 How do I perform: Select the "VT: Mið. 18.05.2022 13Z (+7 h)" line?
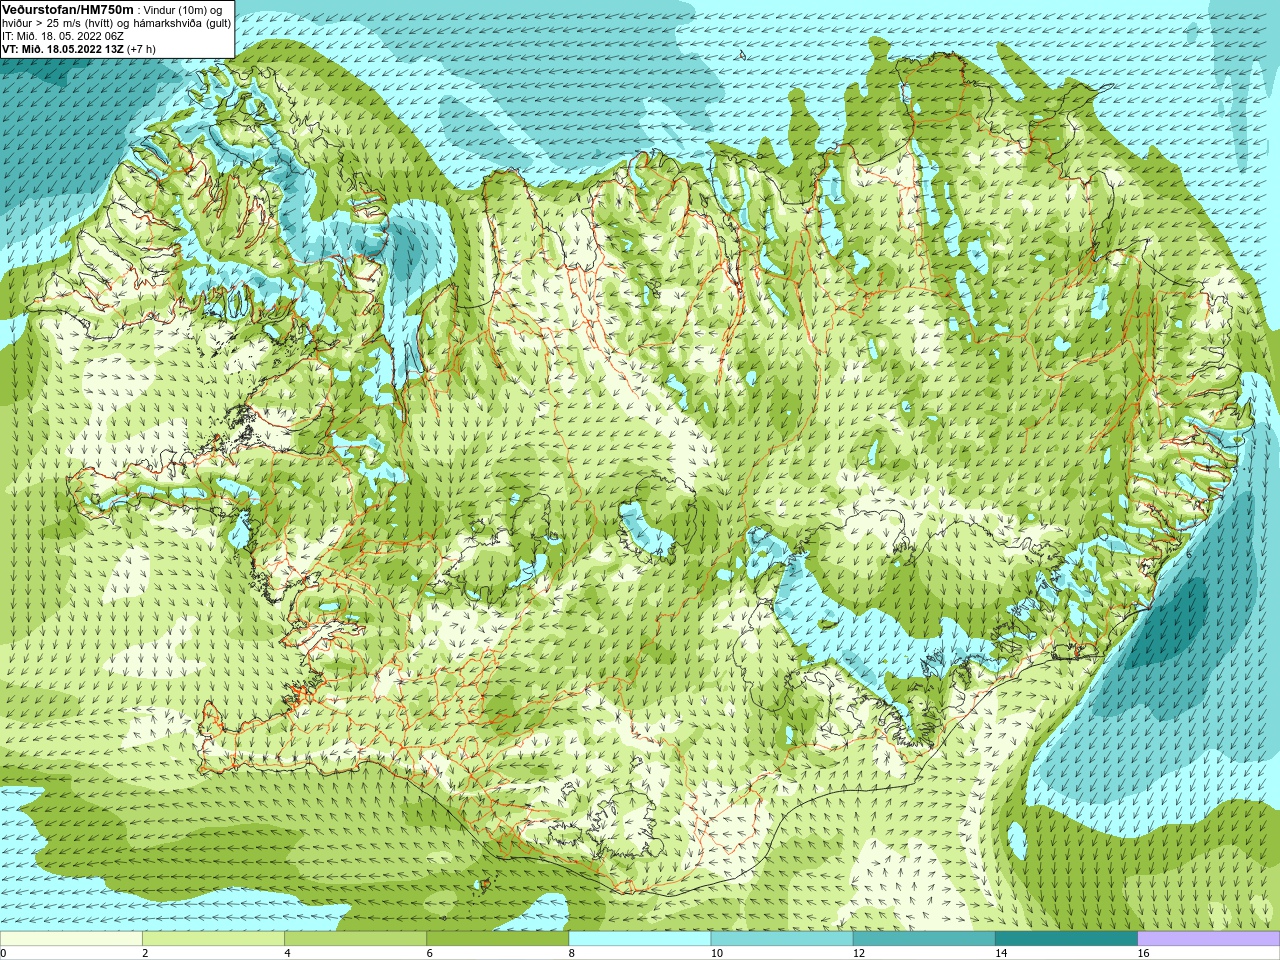pyautogui.click(x=79, y=49)
